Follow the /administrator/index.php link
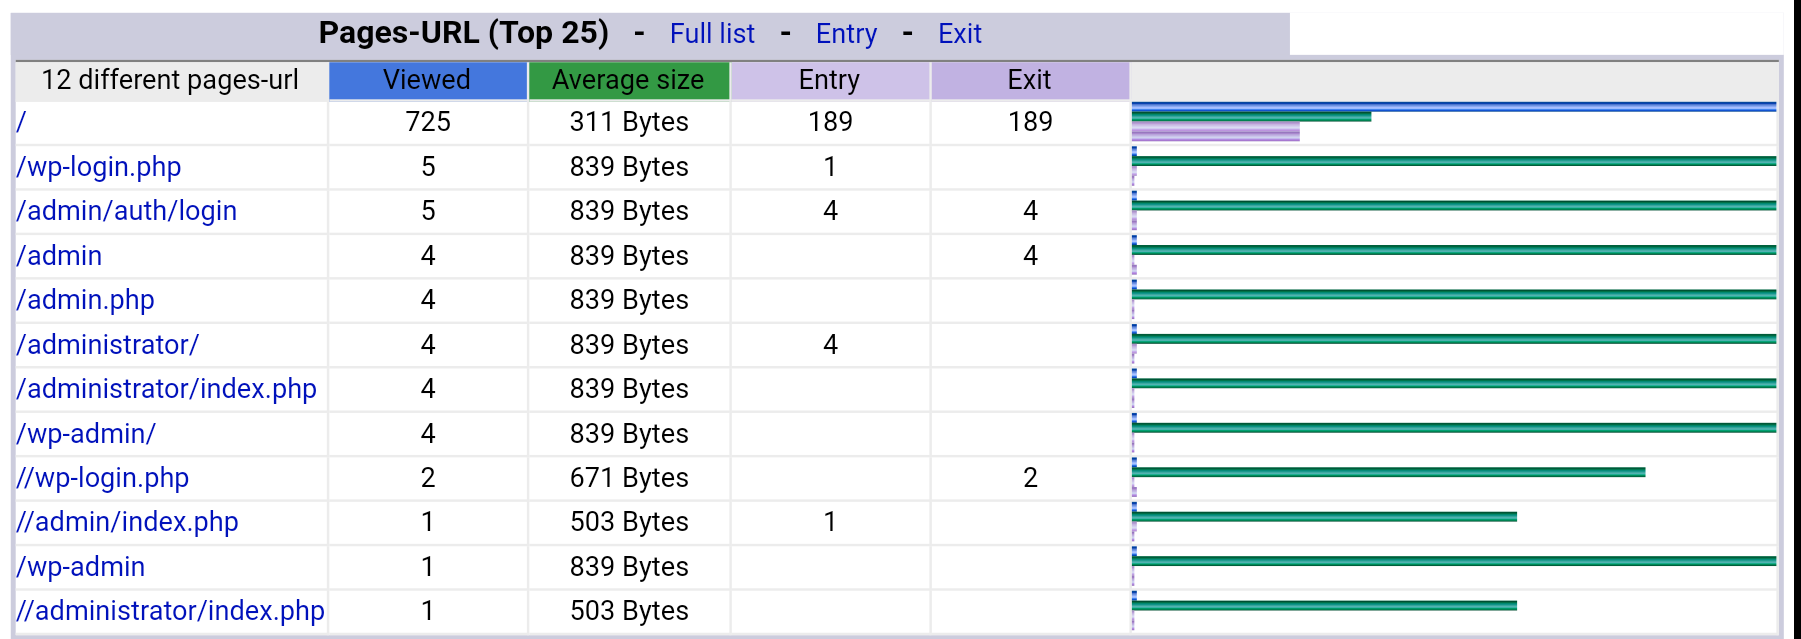Image resolution: width=1801 pixels, height=639 pixels. [167, 389]
